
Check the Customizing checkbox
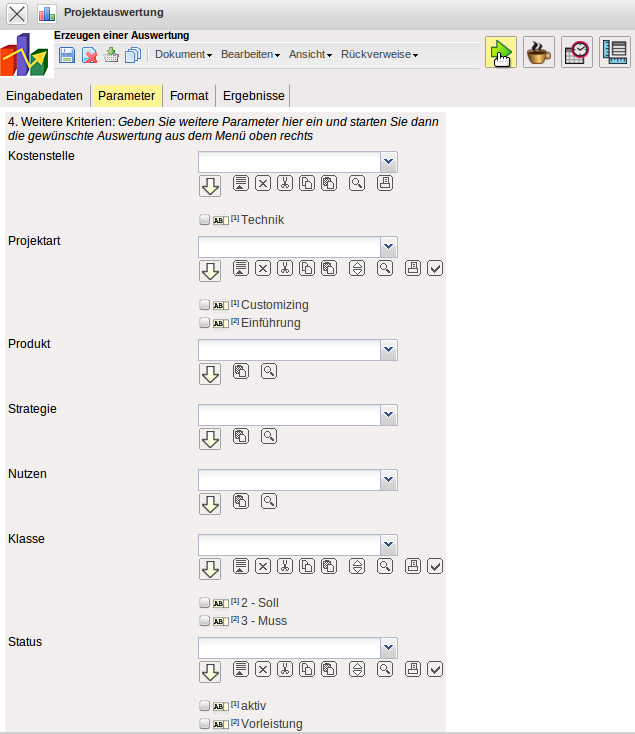[204, 305]
